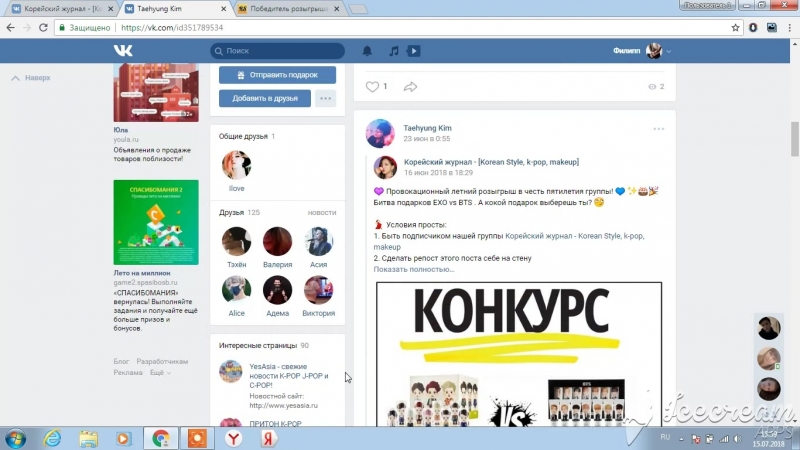Click the Реклама footer link

tap(128, 372)
